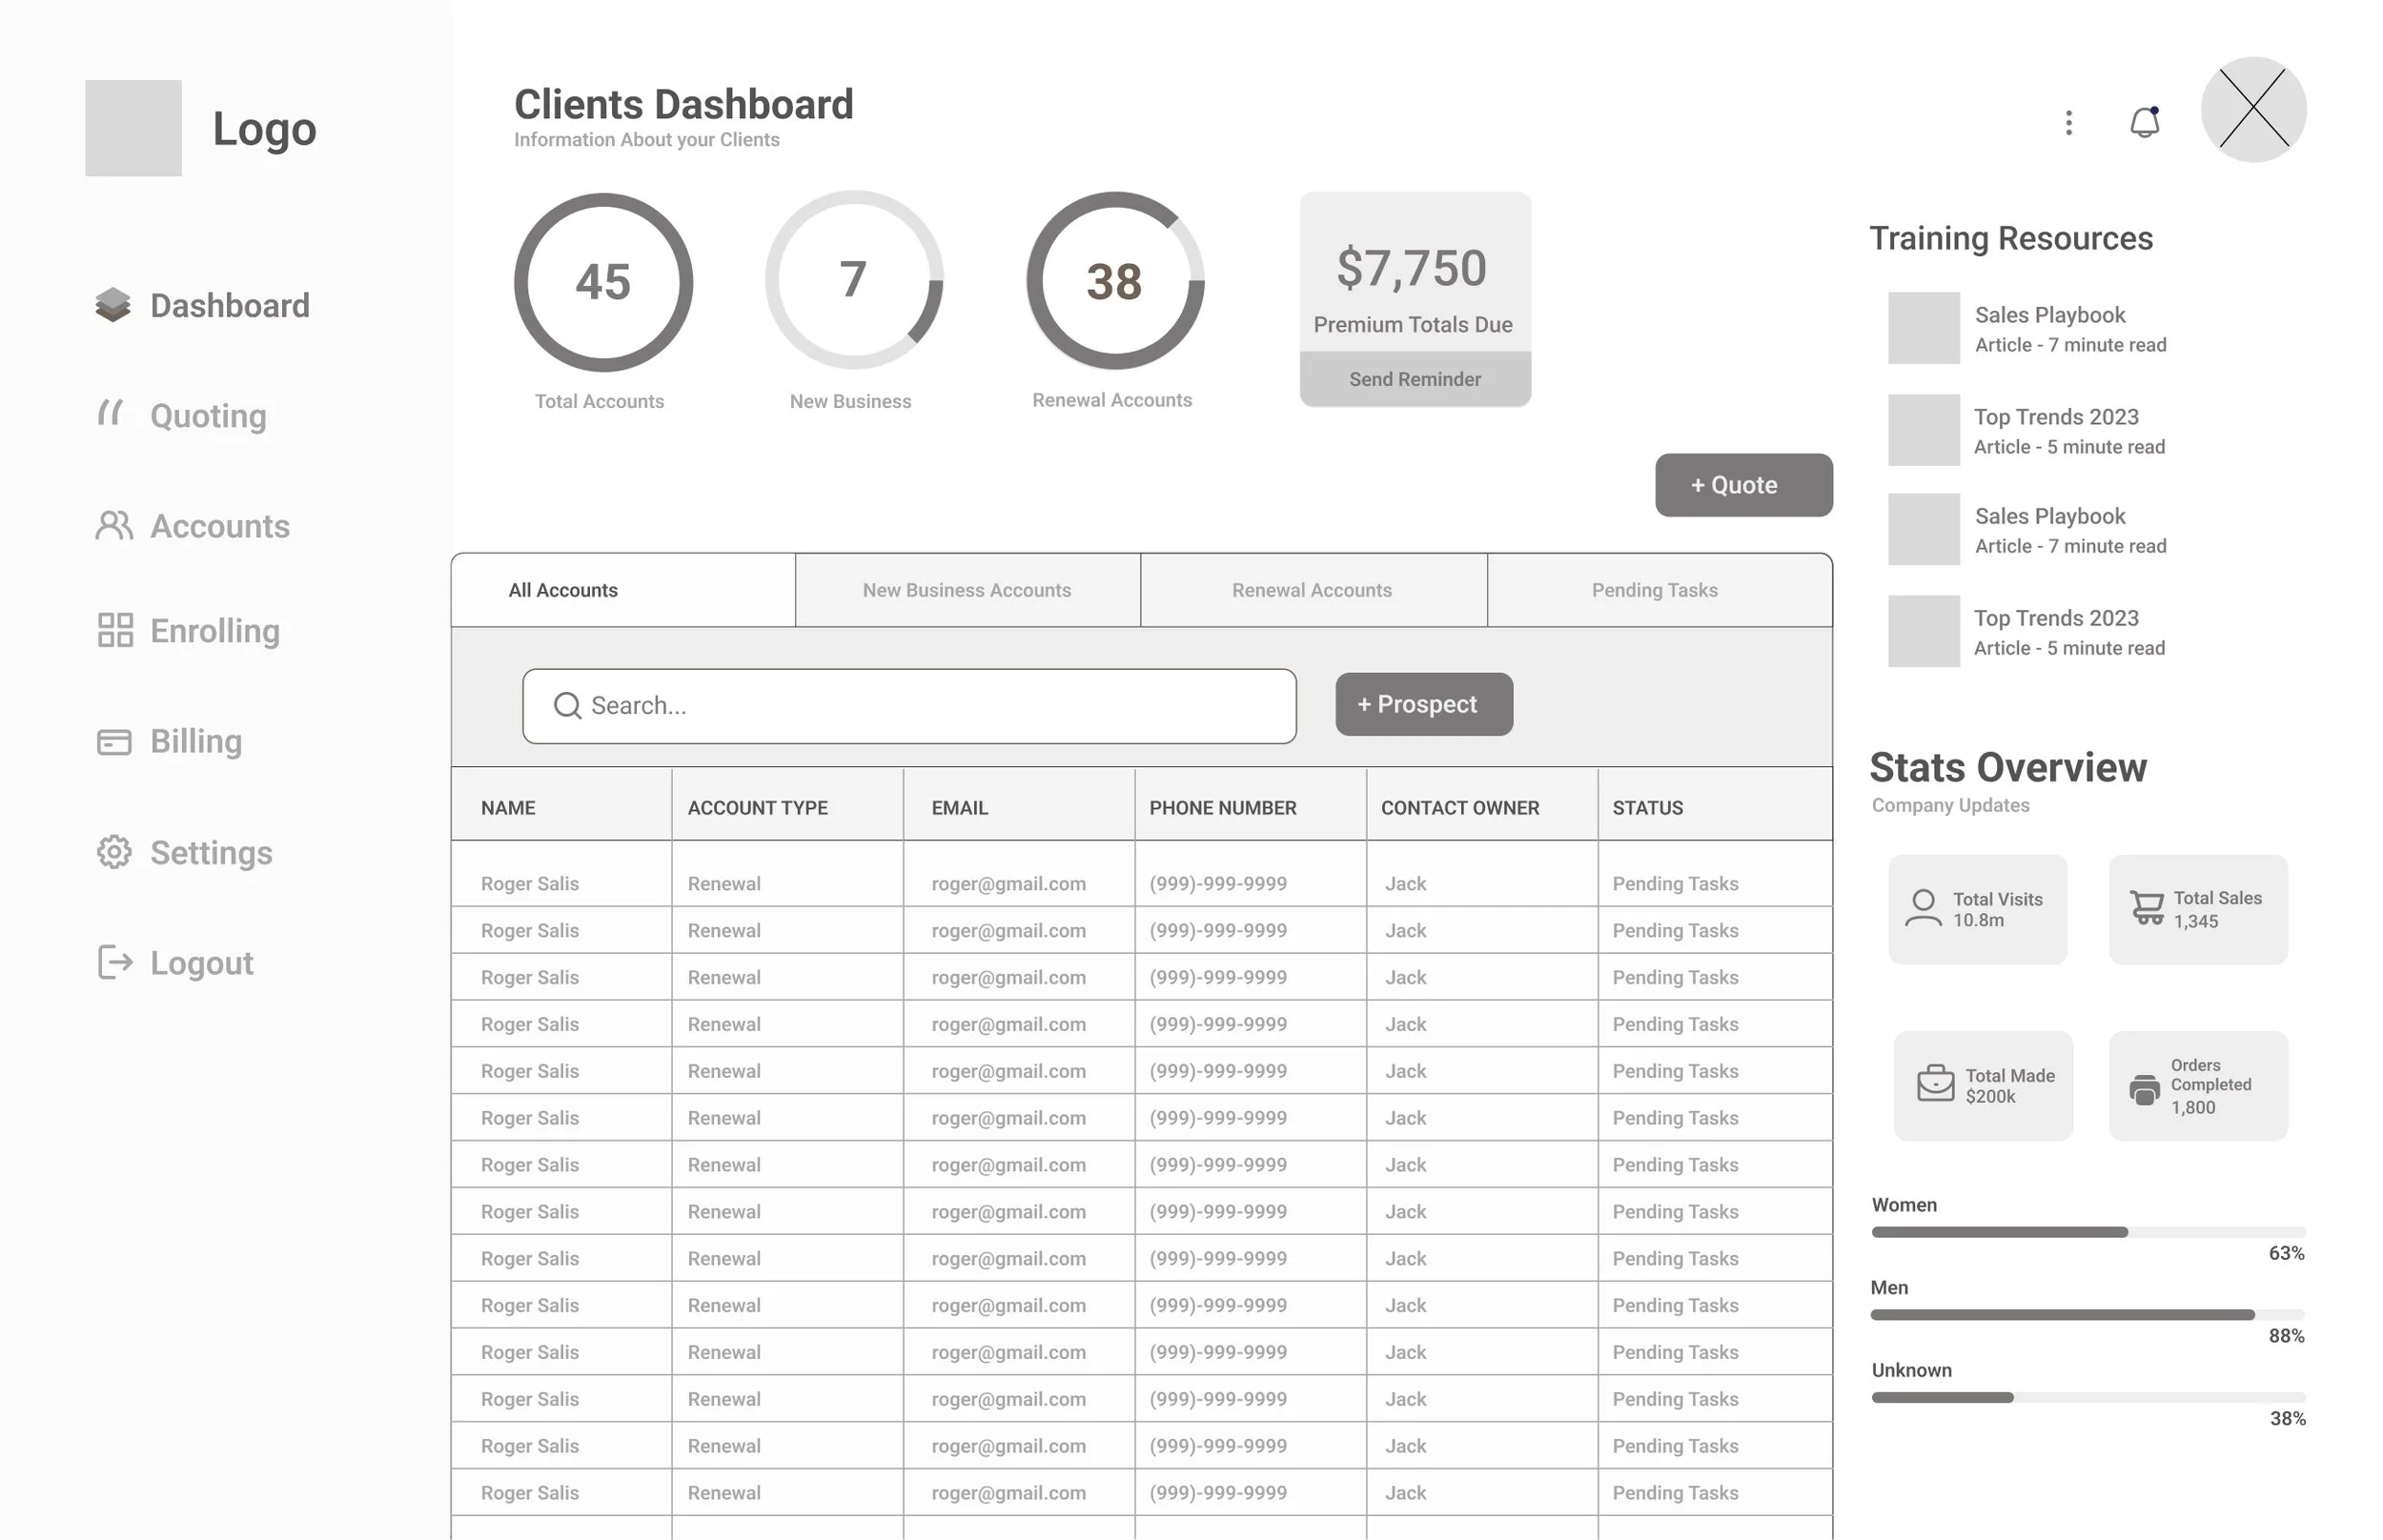
Task: Click the user profile avatar
Action: point(2252,110)
